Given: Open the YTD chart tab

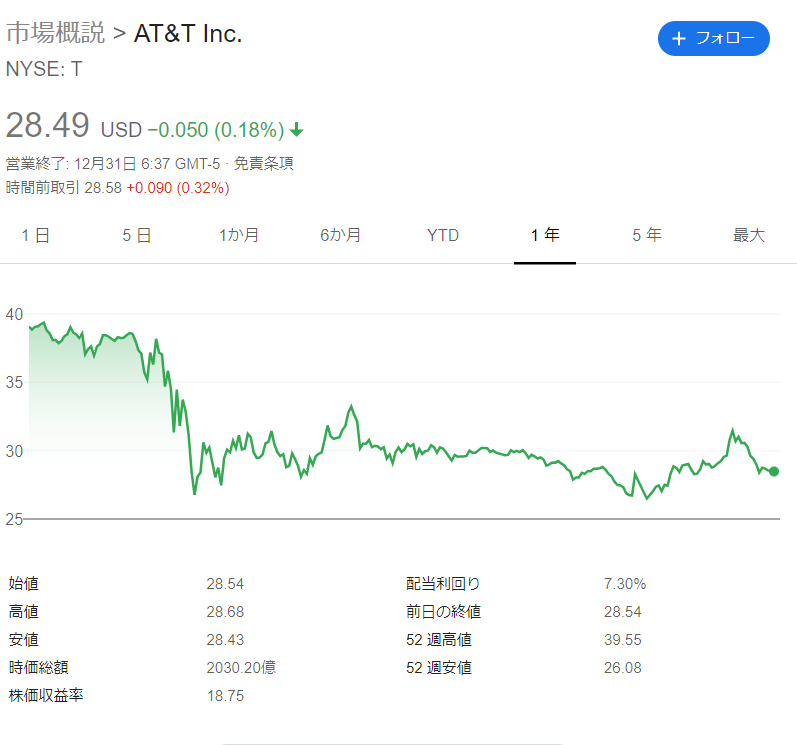Looking at the screenshot, I should coord(443,235).
